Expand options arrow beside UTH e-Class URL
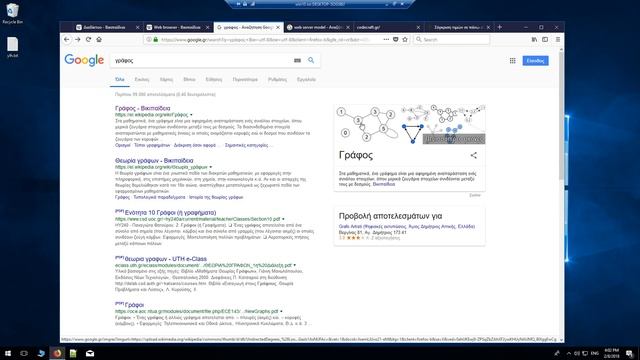Screen dimensions: 640x360 295,265
